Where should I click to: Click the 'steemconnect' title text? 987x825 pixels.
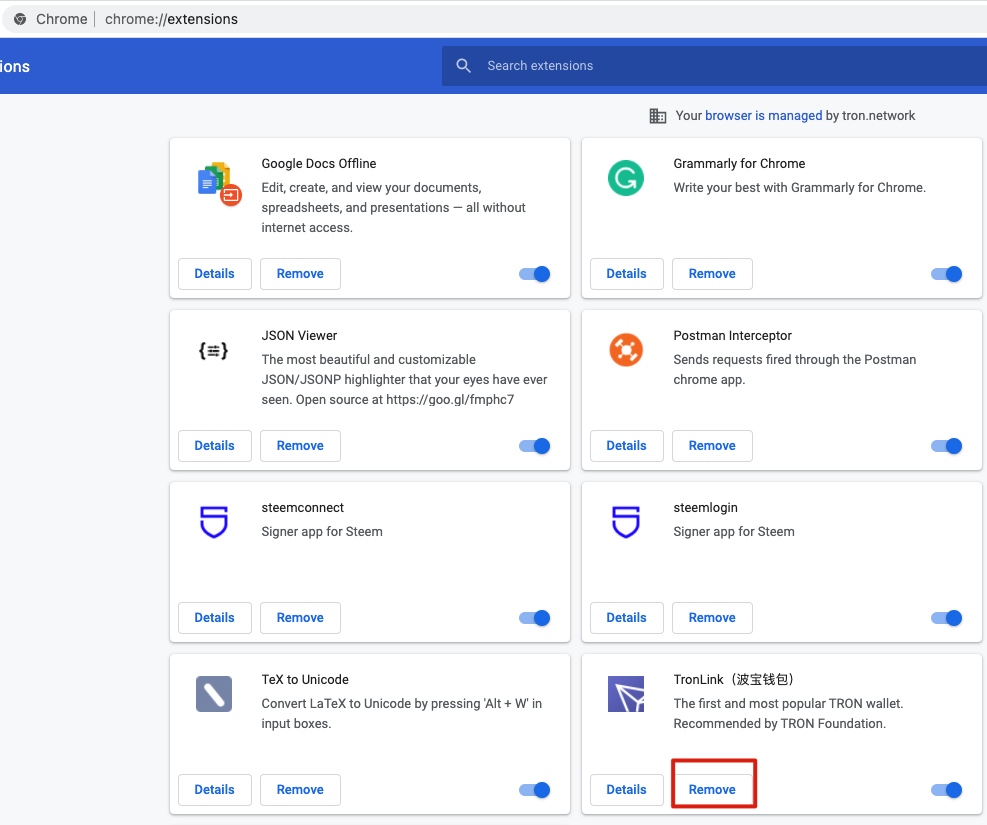pyautogui.click(x=302, y=507)
